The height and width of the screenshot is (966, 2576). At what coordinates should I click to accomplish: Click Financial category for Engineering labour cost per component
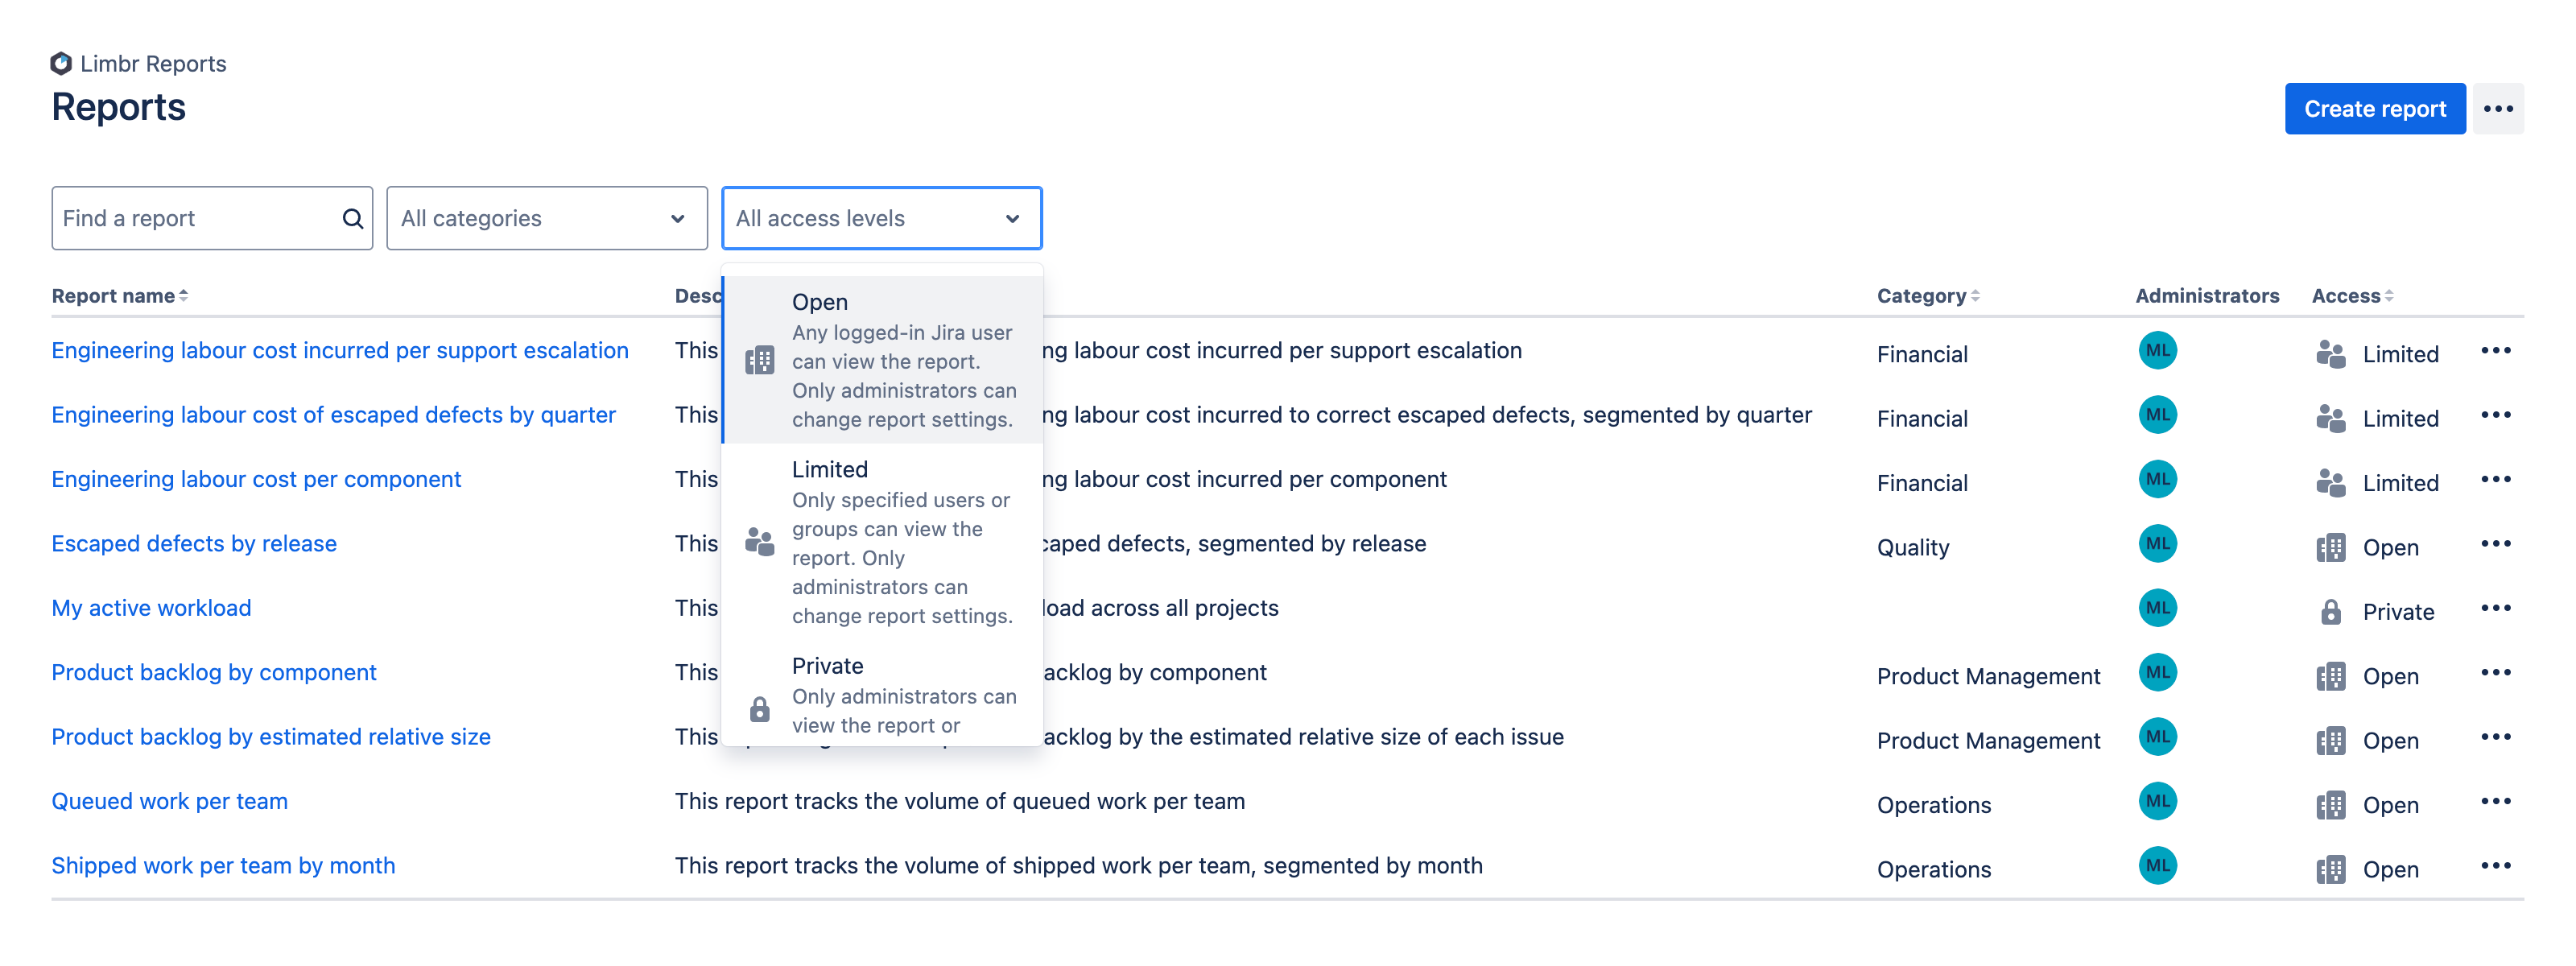[x=1921, y=483]
